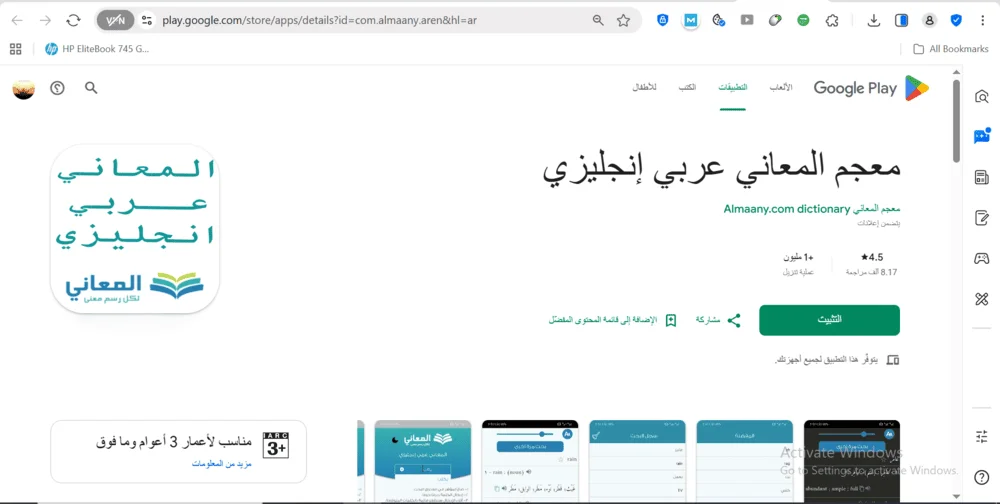Click the page vertical scrollbar thumb

click(956, 121)
